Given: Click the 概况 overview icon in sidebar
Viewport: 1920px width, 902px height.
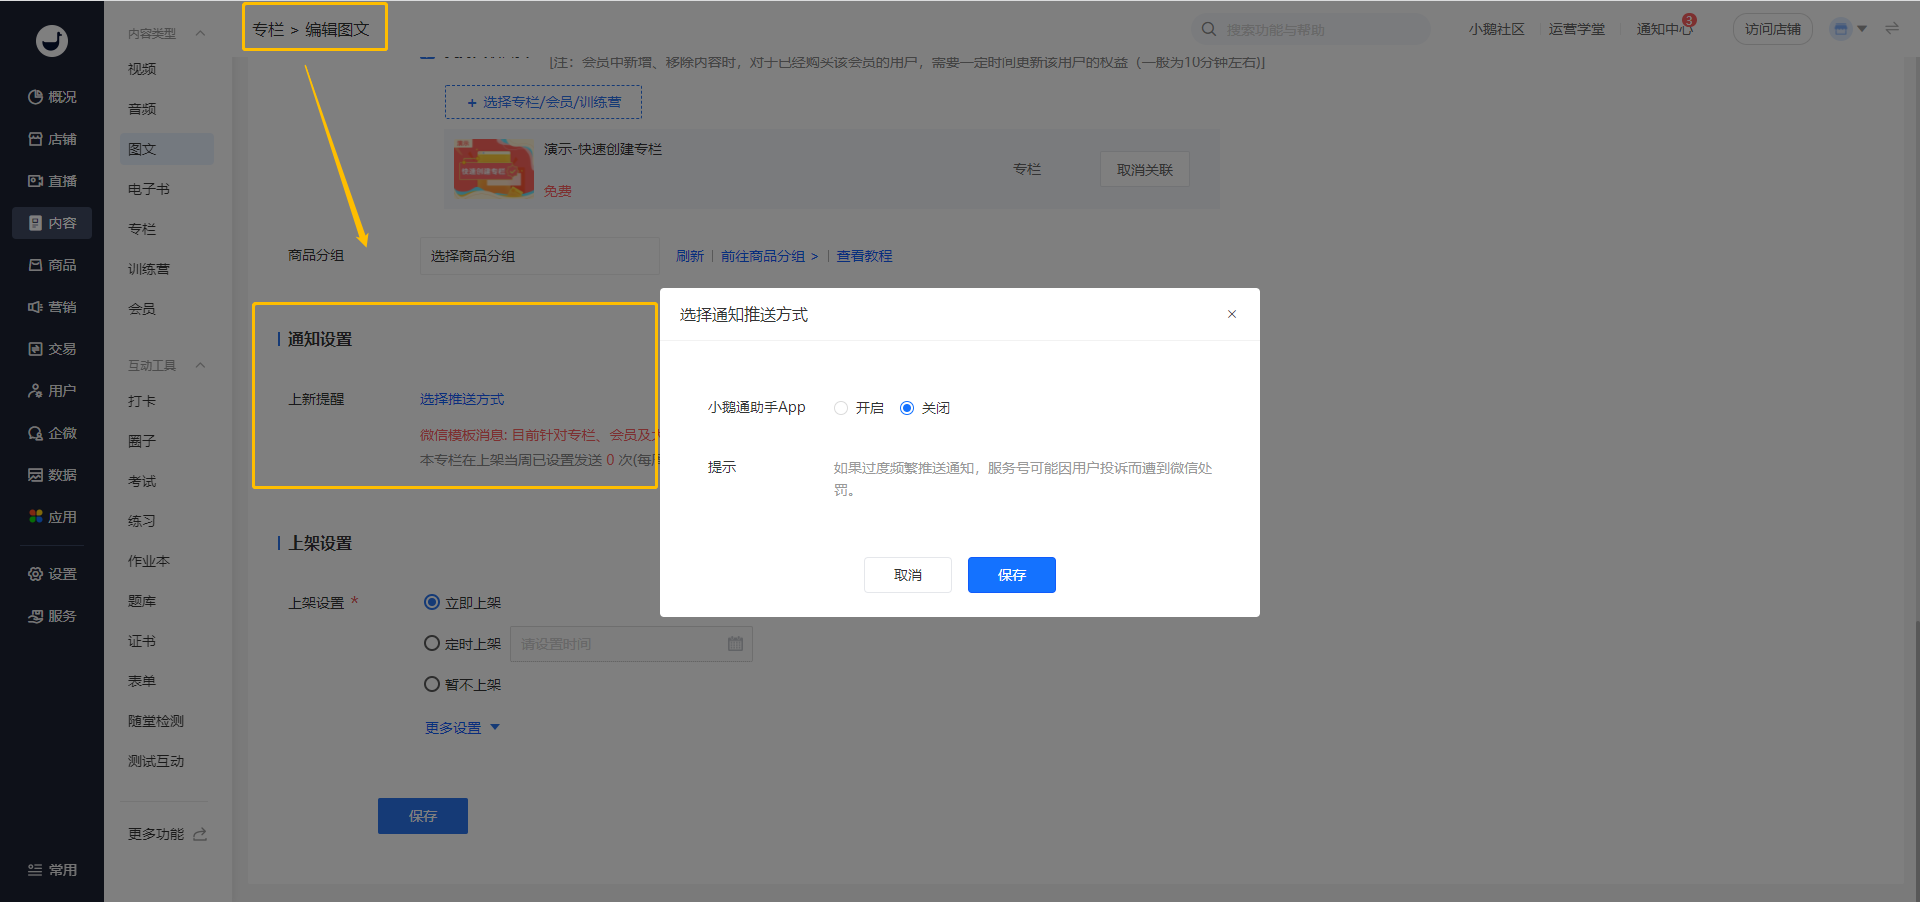Looking at the screenshot, I should pyautogui.click(x=36, y=97).
